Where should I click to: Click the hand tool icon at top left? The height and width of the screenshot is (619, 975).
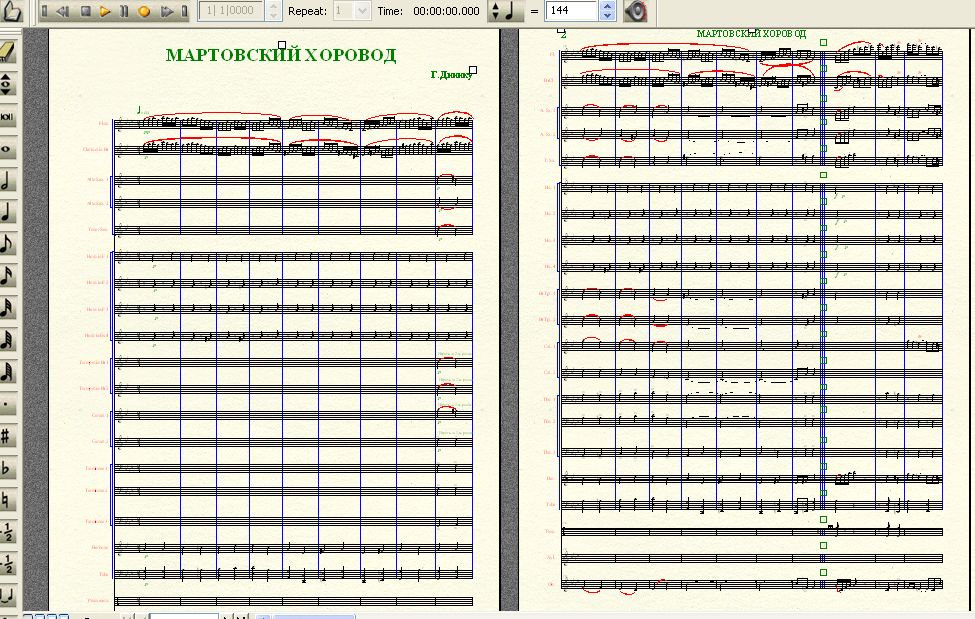[11, 12]
